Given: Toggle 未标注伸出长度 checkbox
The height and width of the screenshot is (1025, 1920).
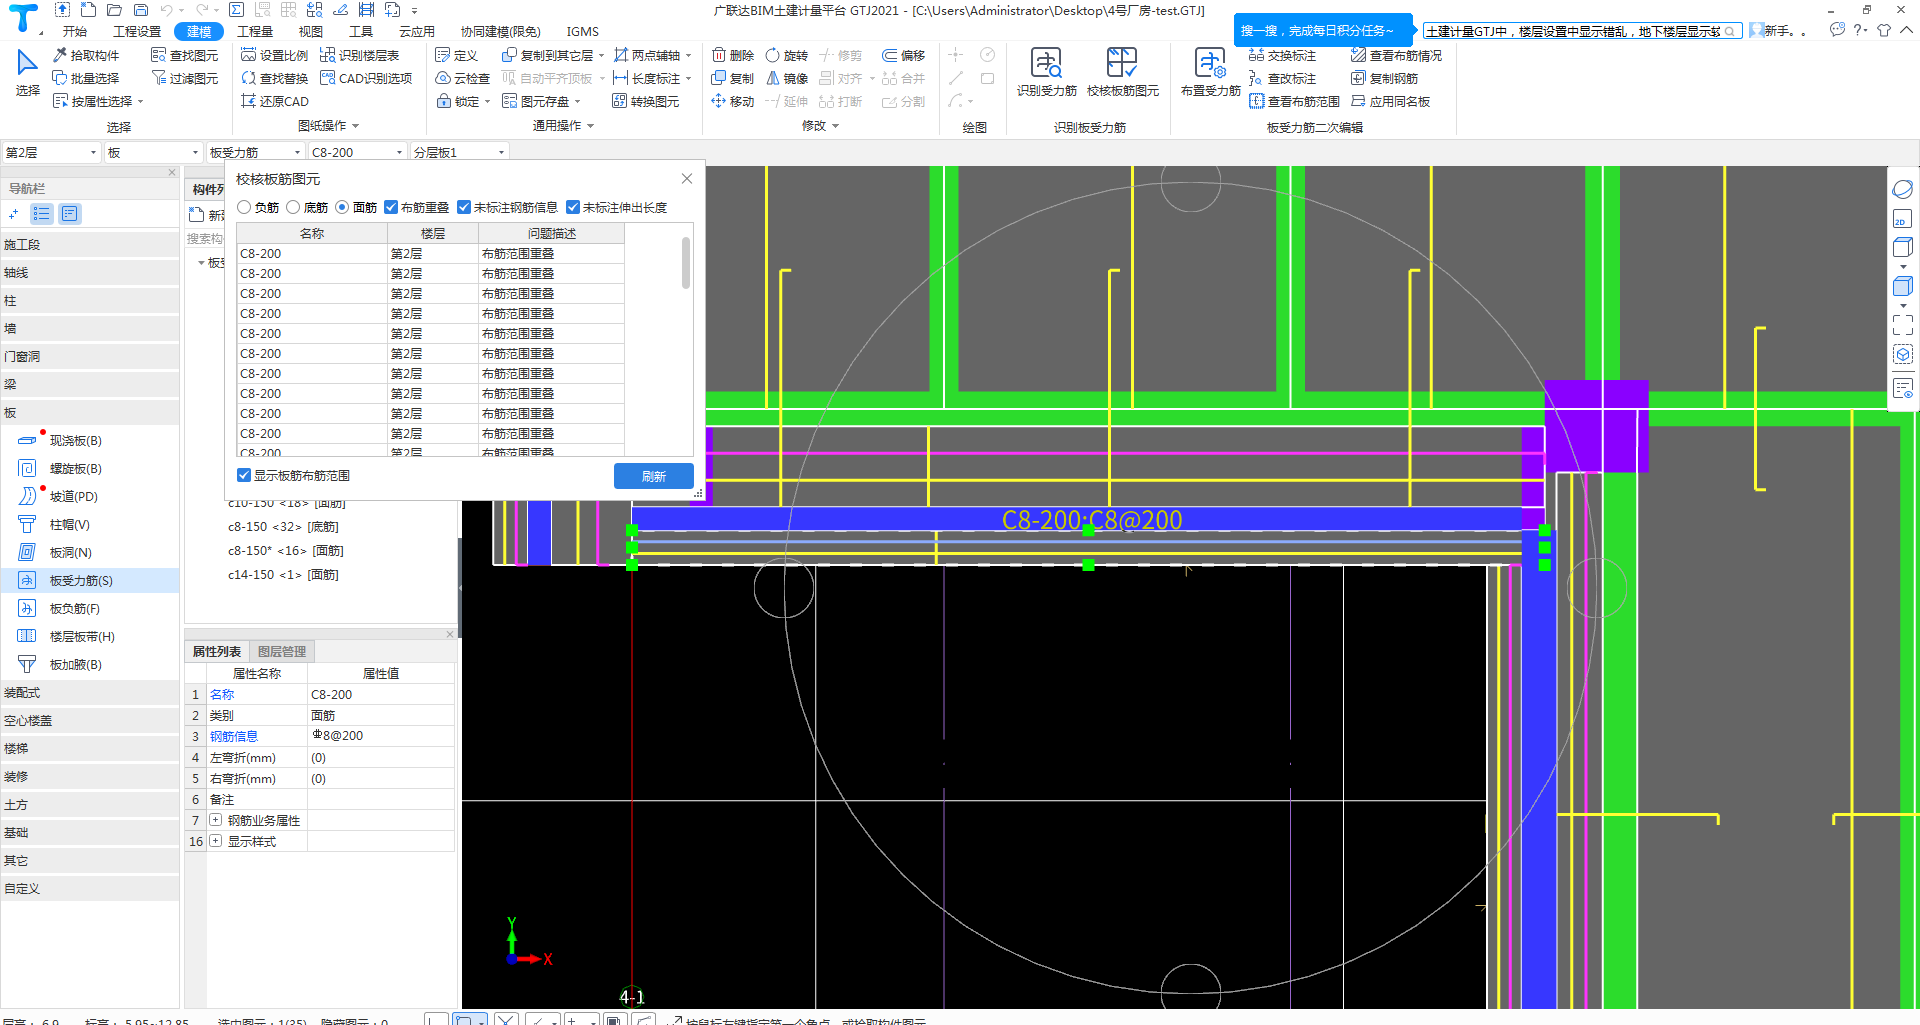Looking at the screenshot, I should pyautogui.click(x=573, y=207).
